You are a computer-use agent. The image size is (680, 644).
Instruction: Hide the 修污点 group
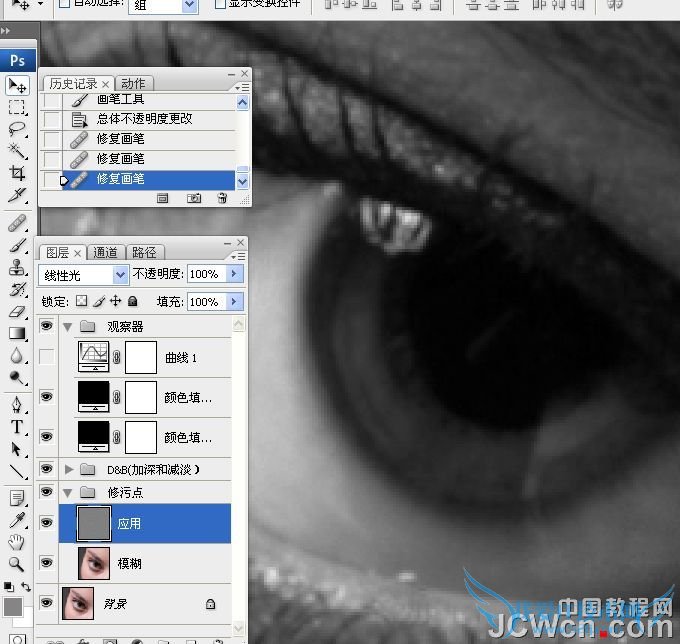coord(47,492)
